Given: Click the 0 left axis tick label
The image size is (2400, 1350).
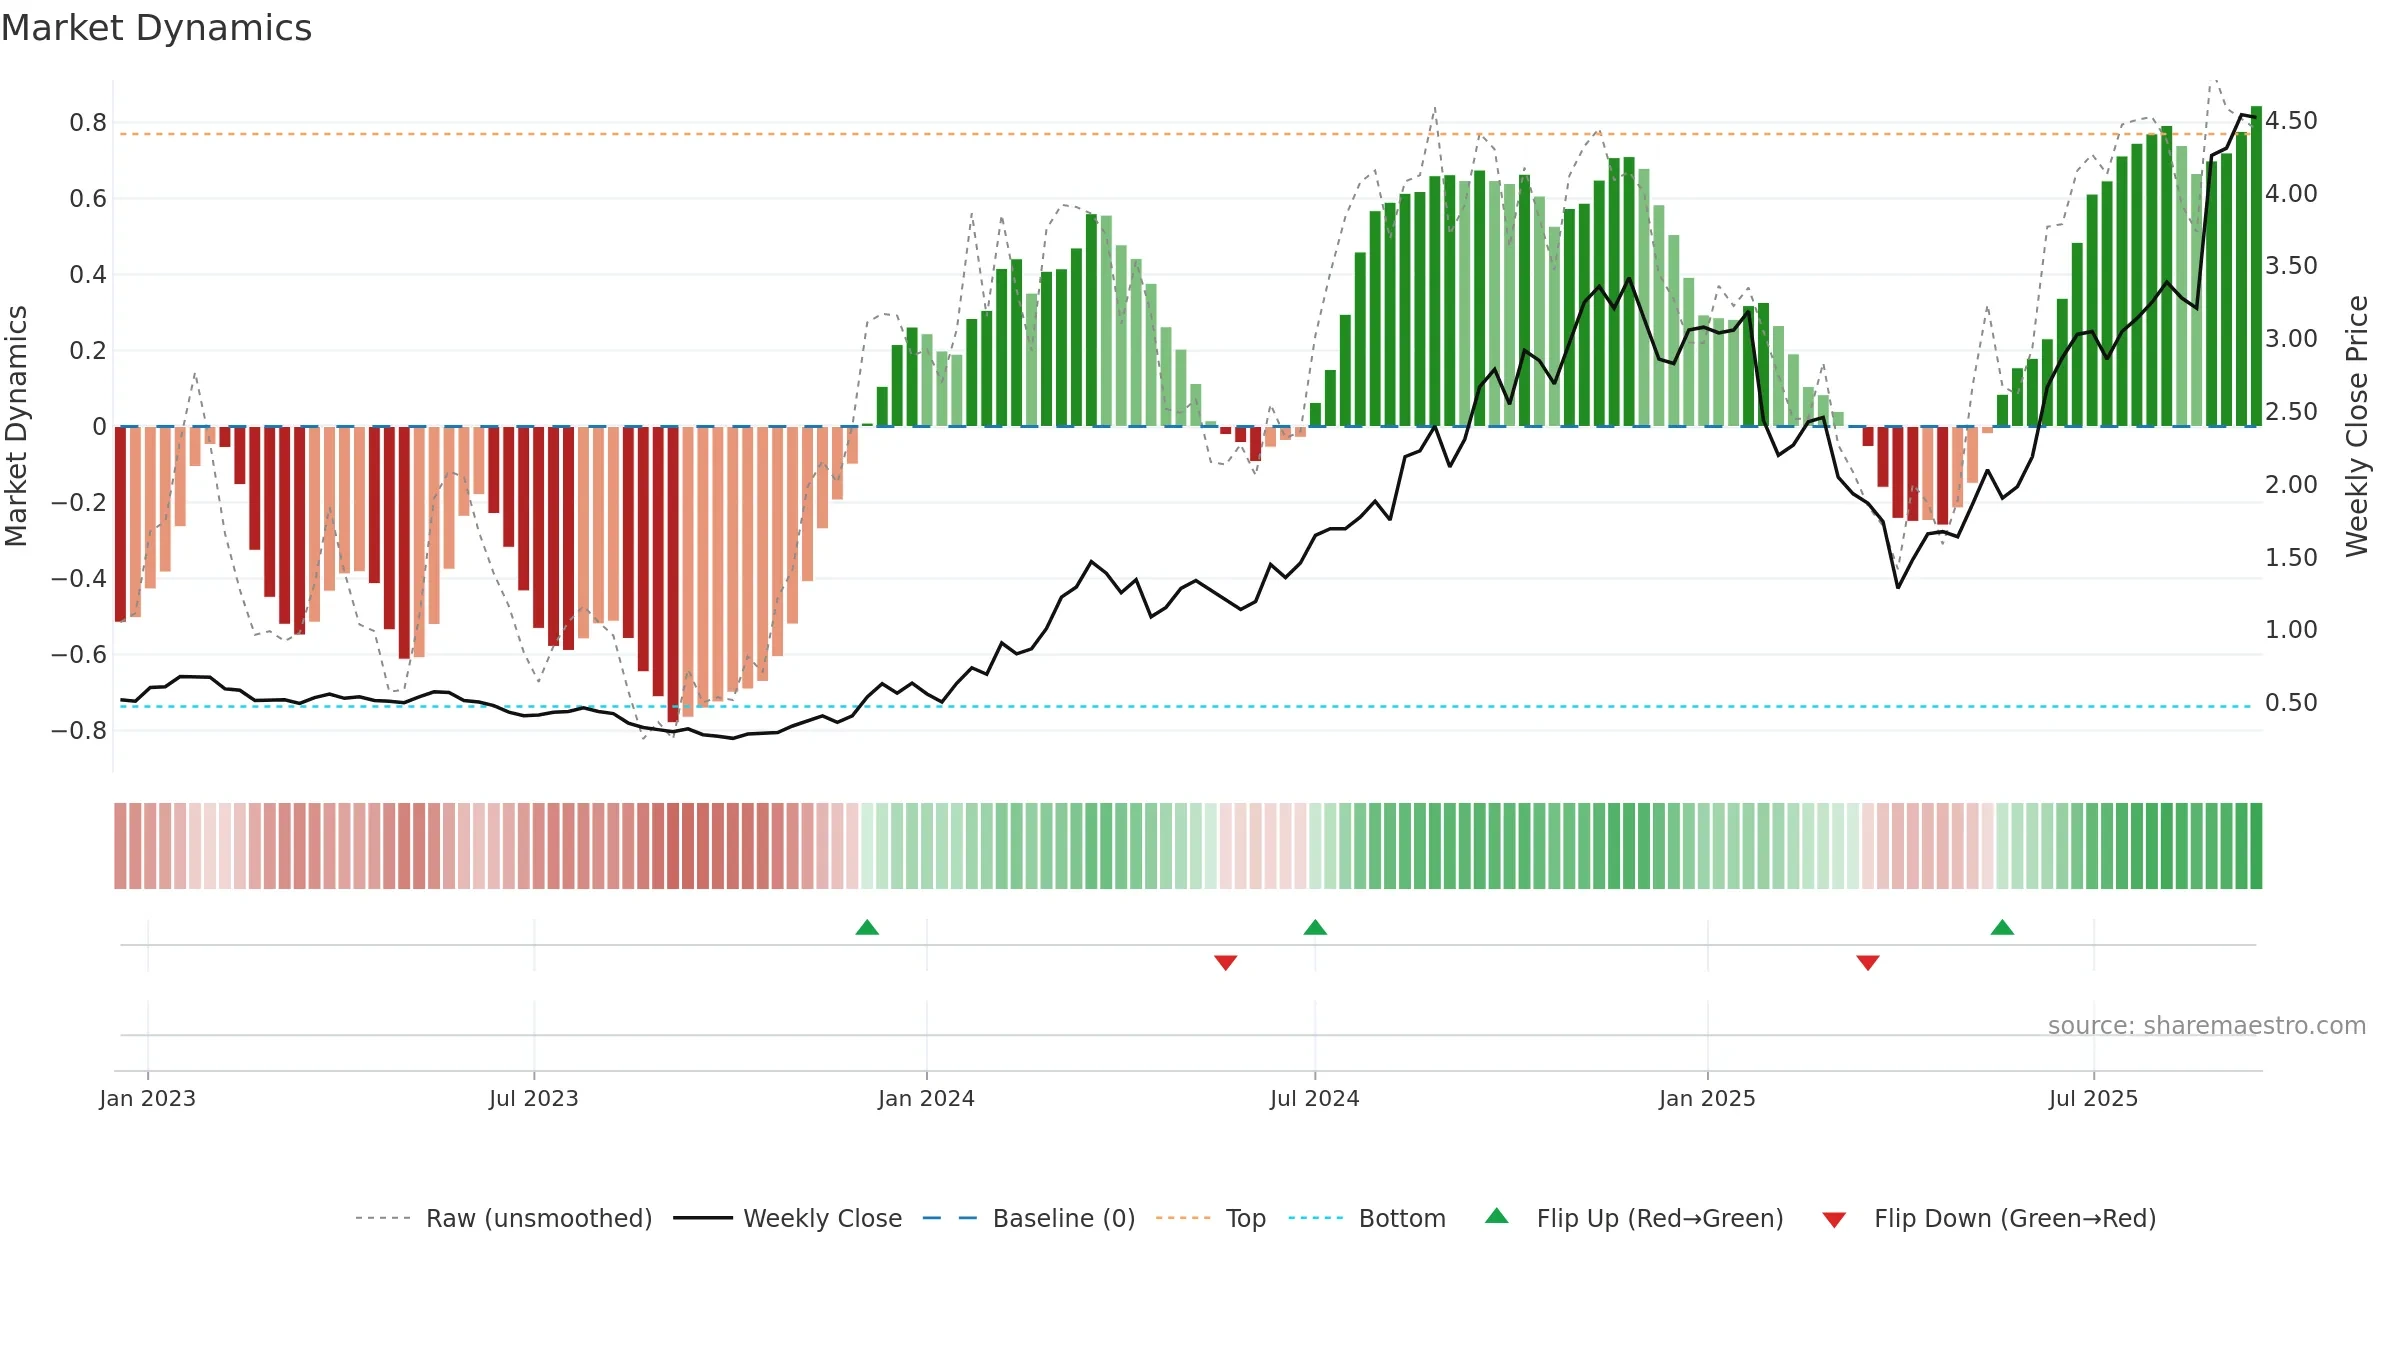Looking at the screenshot, I should [x=99, y=427].
